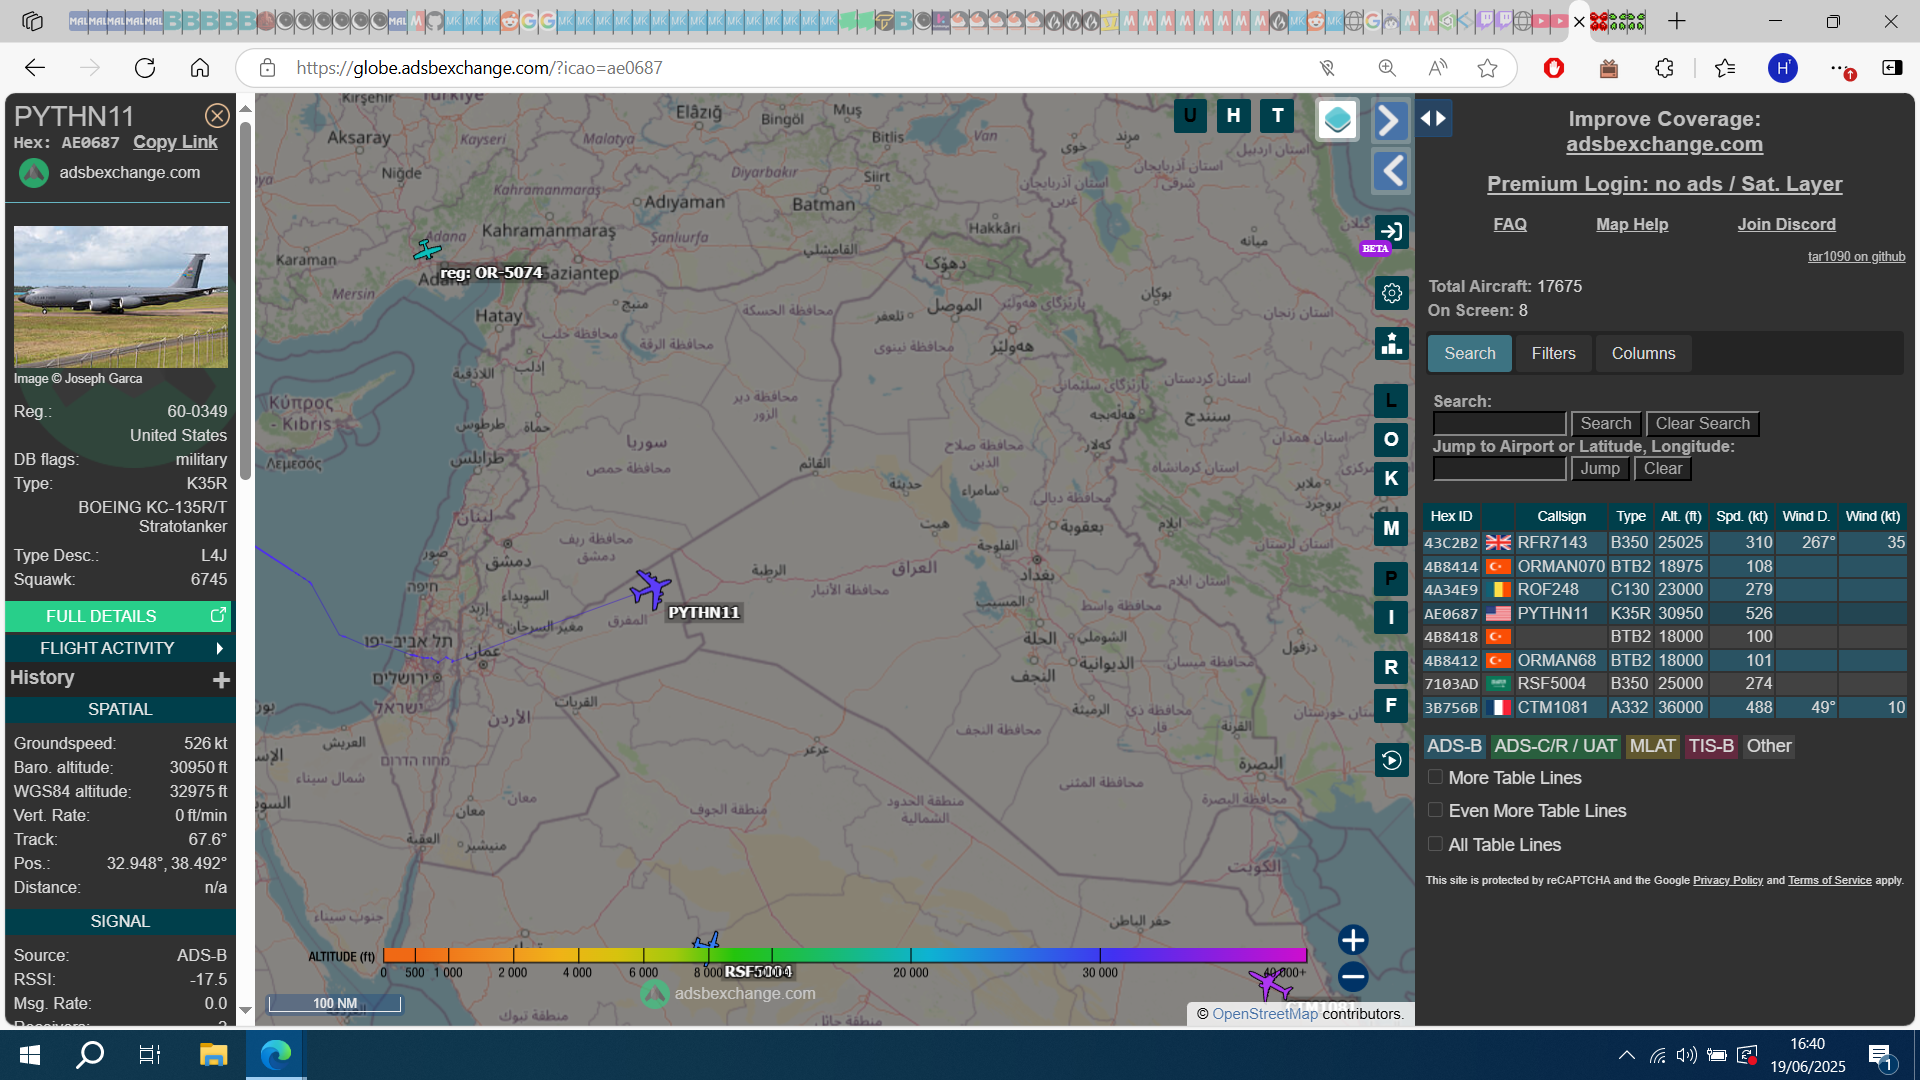The height and width of the screenshot is (1080, 1920).
Task: Click the T map toggle button
Action: (x=1277, y=116)
